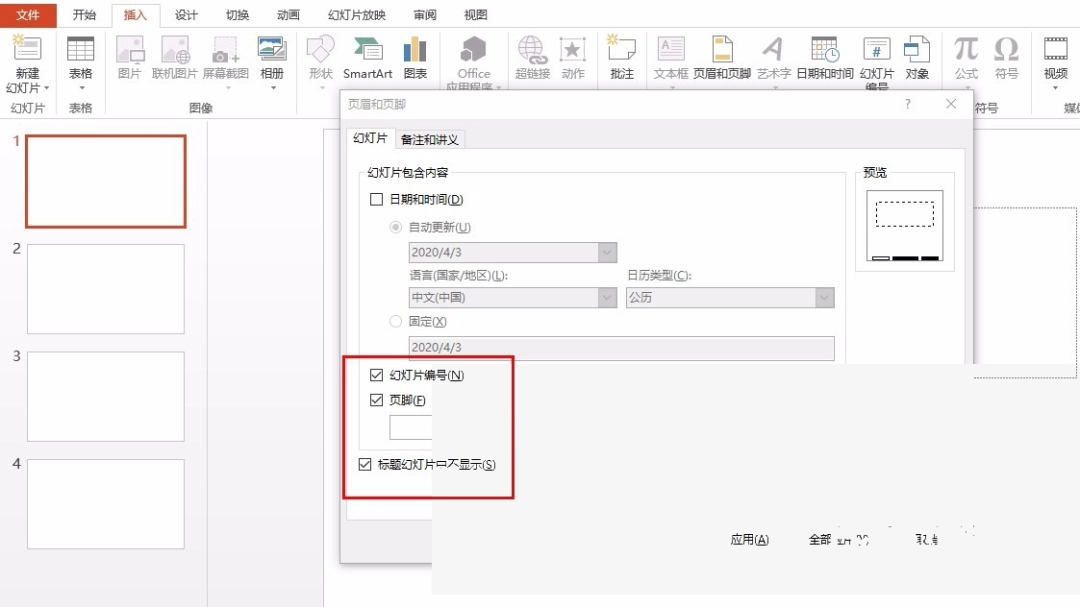Expand the New Slide dropdown arrow
This screenshot has height=607, width=1080.
click(x=47, y=88)
